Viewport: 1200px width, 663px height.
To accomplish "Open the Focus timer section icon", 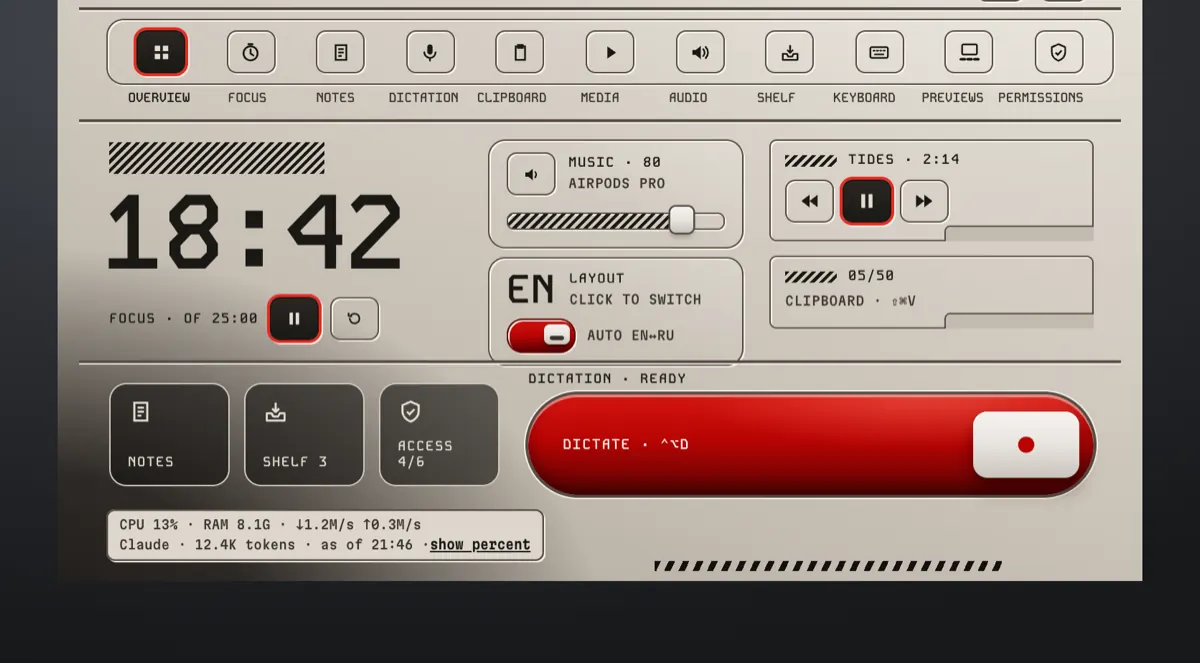I will [x=251, y=52].
